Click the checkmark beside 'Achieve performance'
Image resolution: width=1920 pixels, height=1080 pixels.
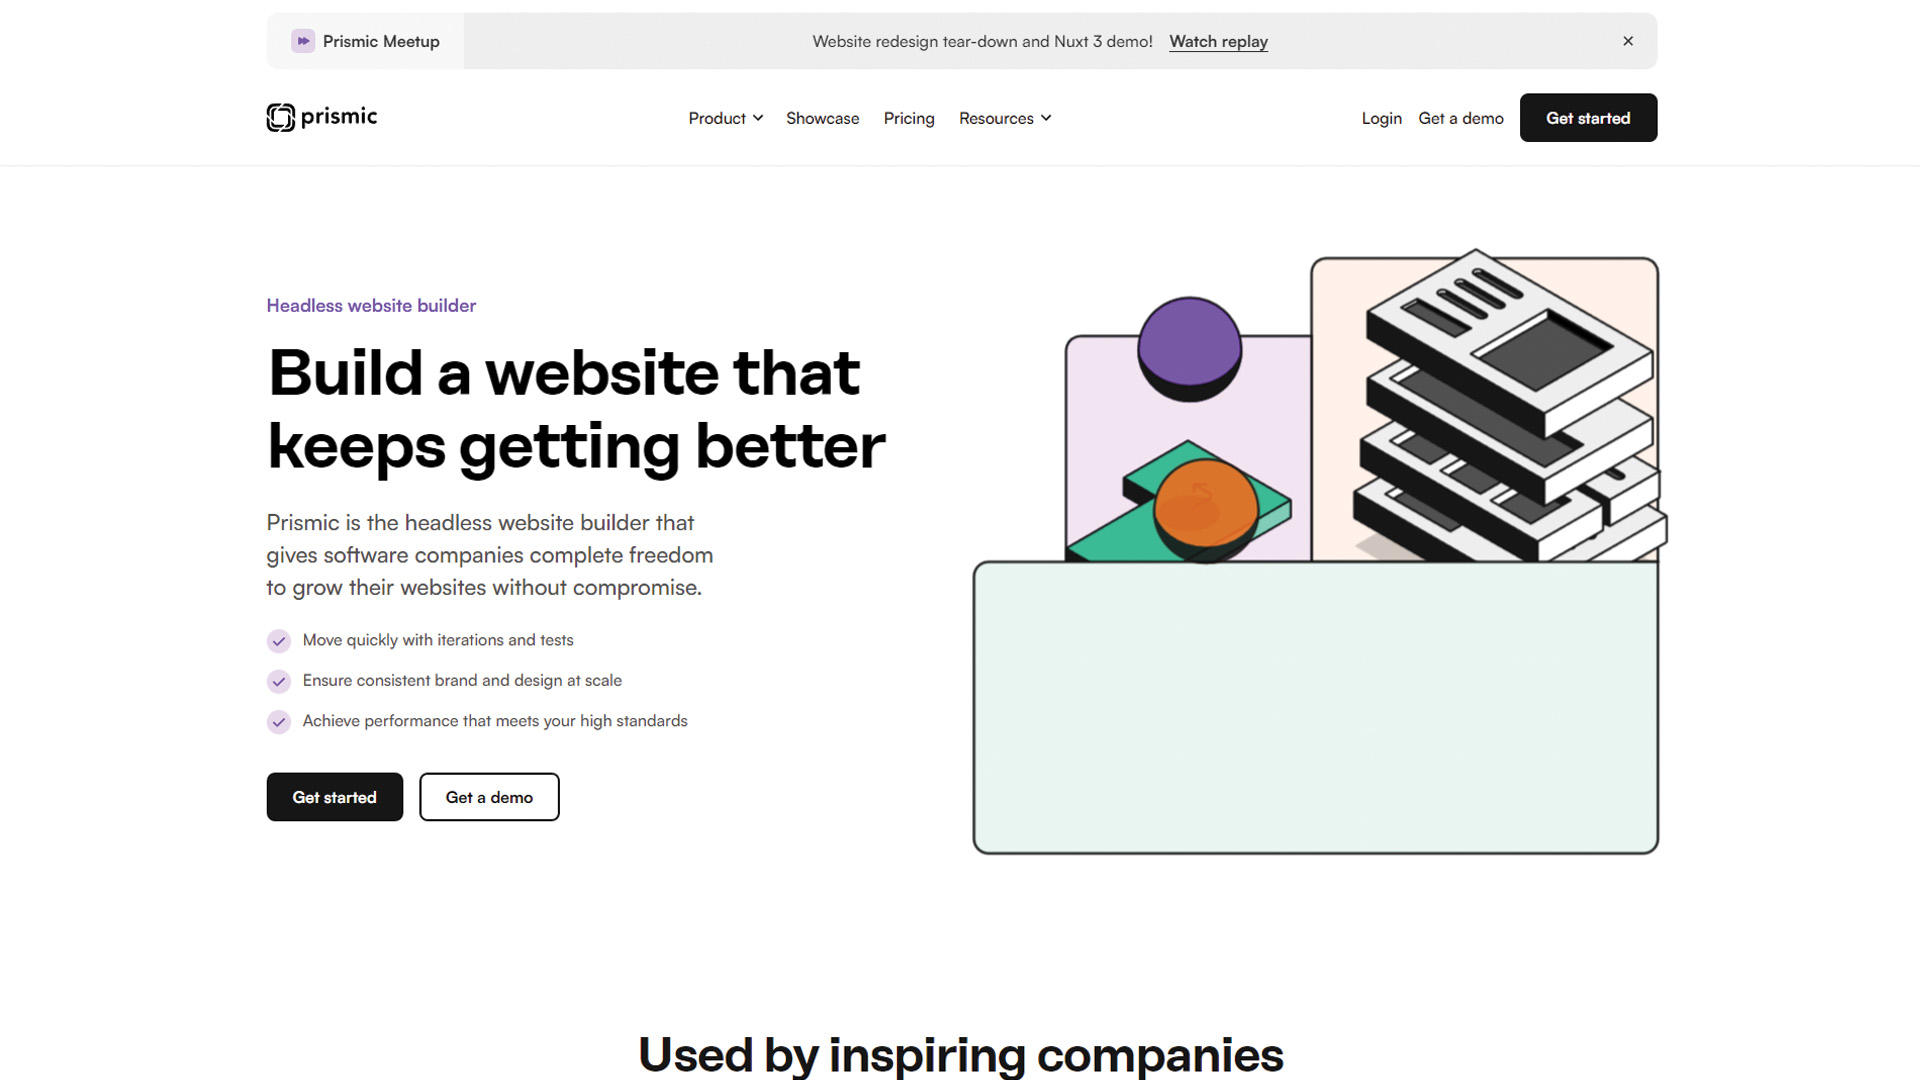coord(279,721)
